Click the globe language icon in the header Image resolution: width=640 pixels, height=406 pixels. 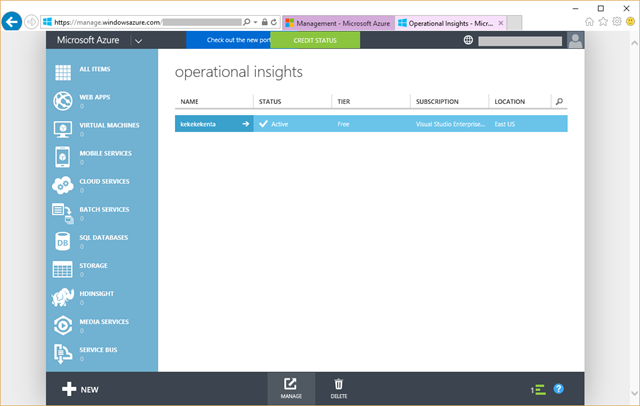[468, 40]
